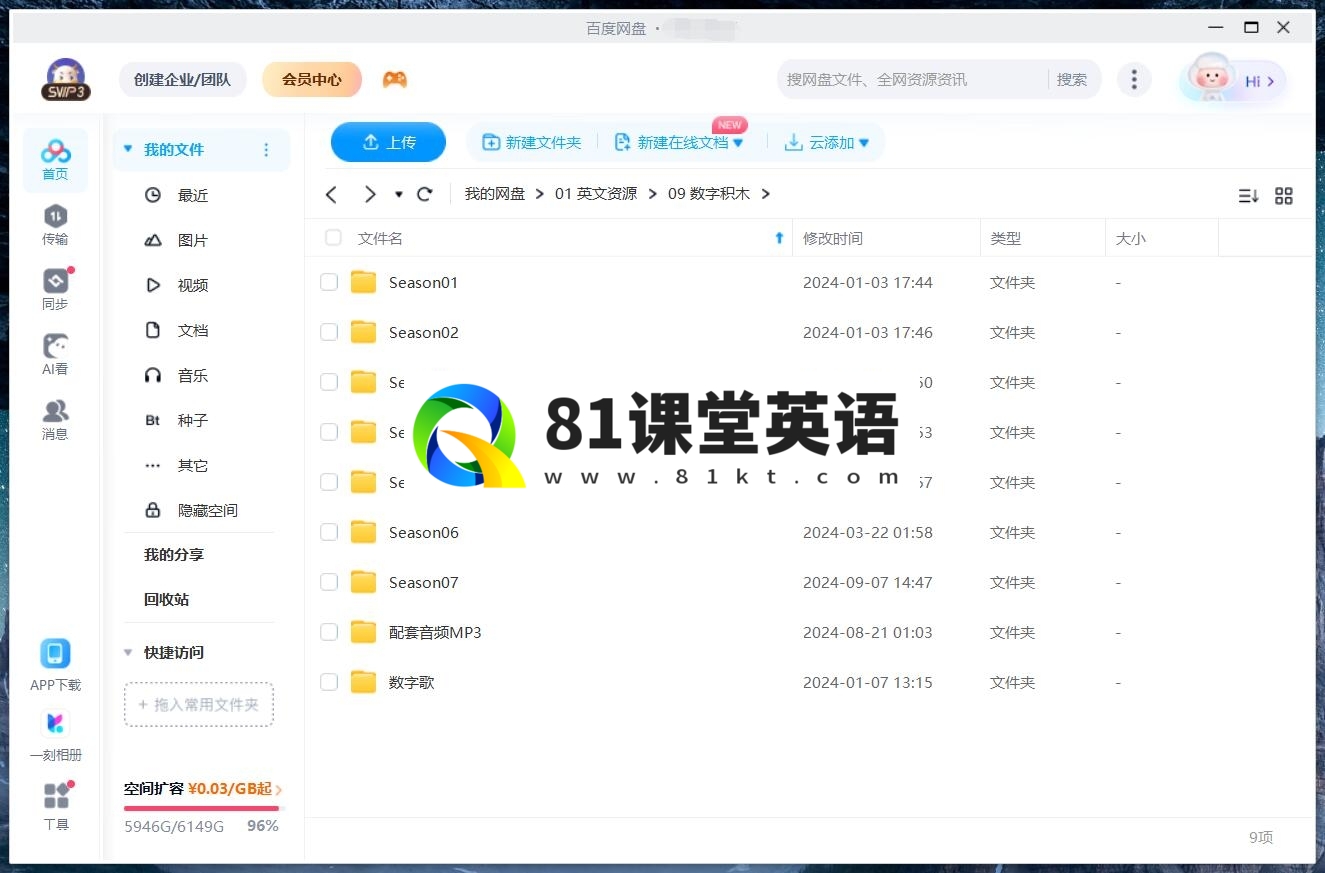Click the 我的文件 three-dot options icon

[266, 150]
